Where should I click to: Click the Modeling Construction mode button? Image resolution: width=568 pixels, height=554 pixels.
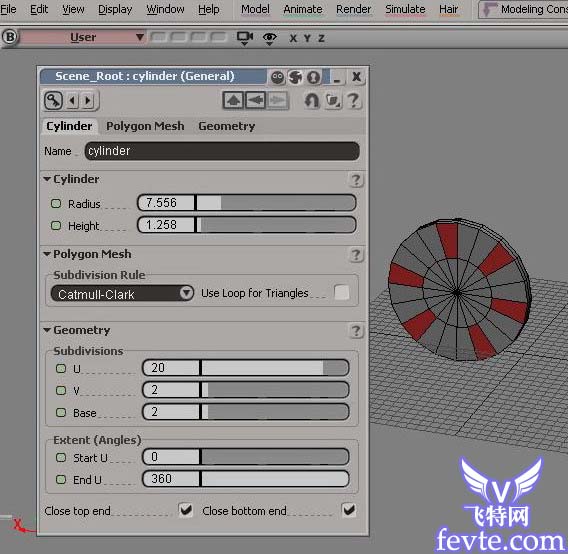pyautogui.click(x=523, y=9)
